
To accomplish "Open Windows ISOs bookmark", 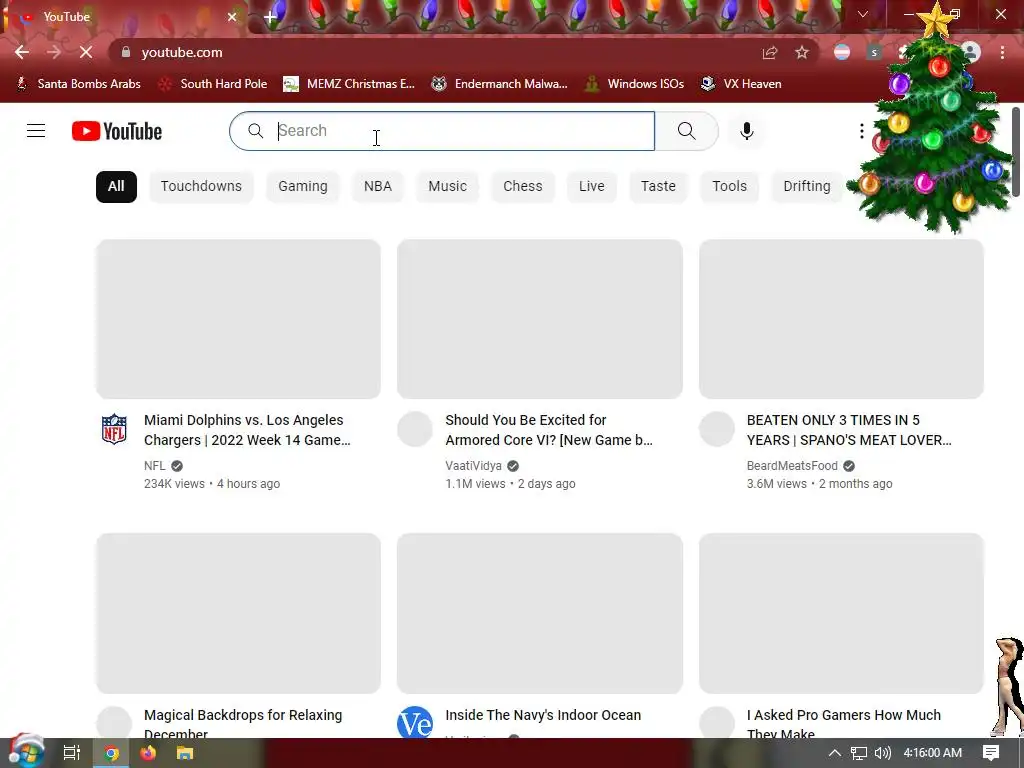I will [634, 84].
